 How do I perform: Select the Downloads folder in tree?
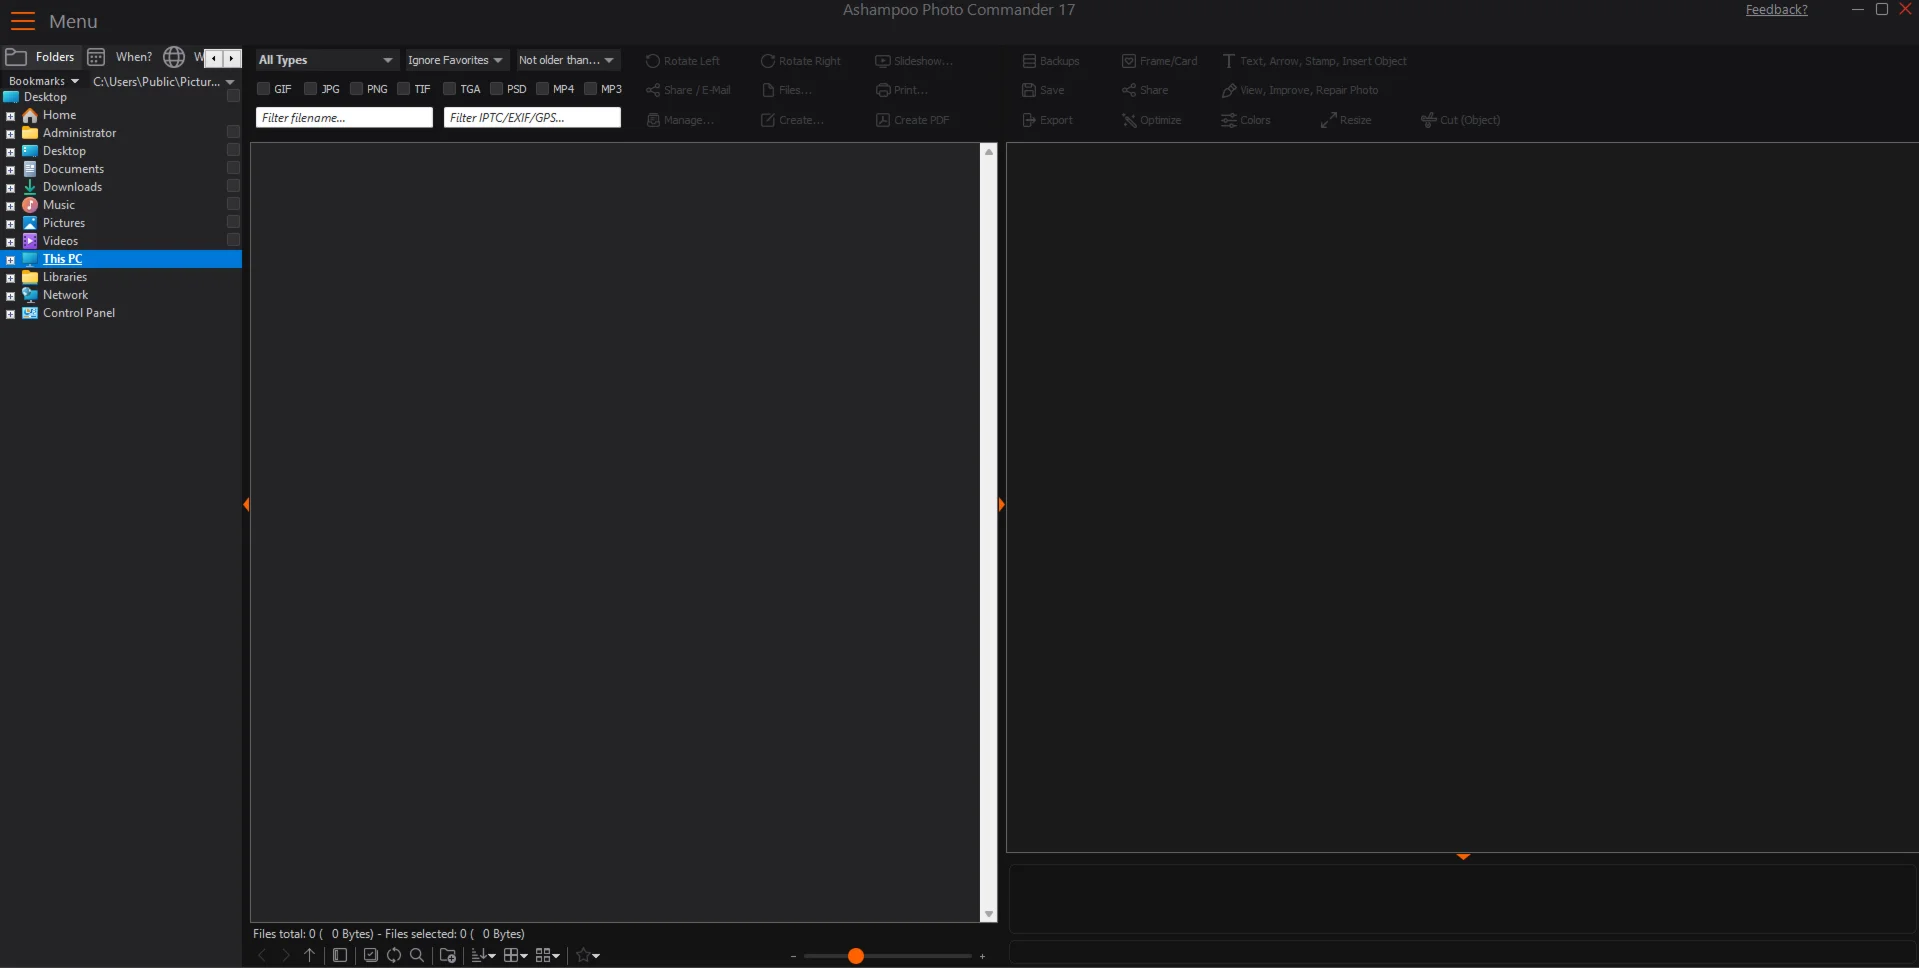tap(72, 187)
